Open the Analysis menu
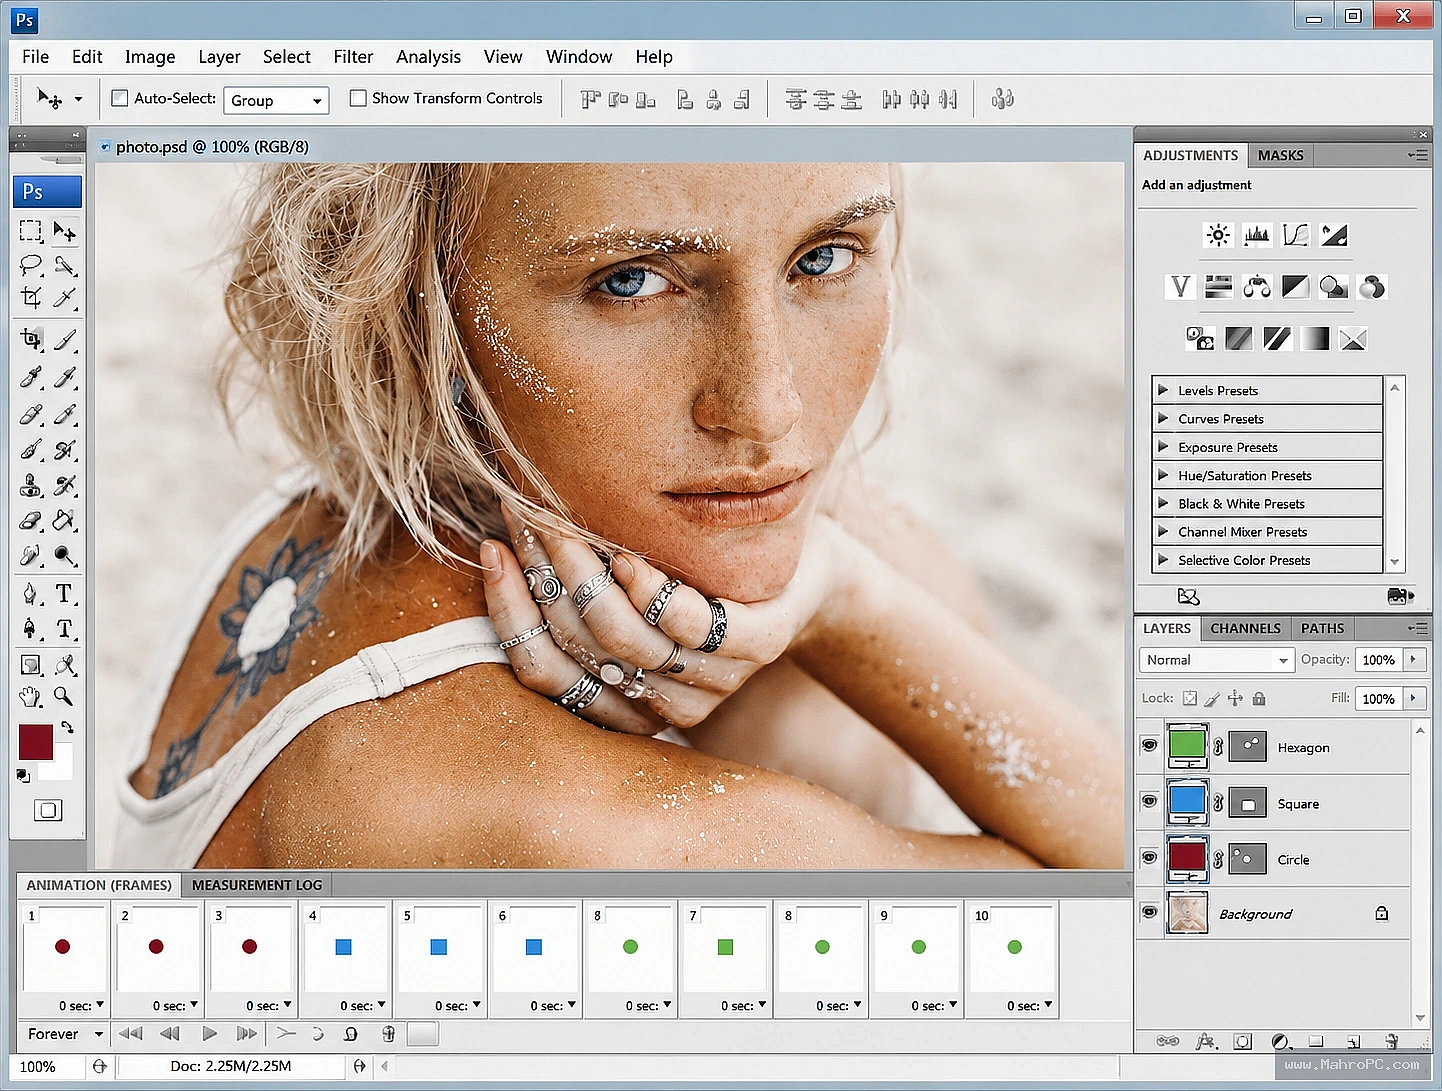This screenshot has width=1442, height=1091. (x=428, y=57)
